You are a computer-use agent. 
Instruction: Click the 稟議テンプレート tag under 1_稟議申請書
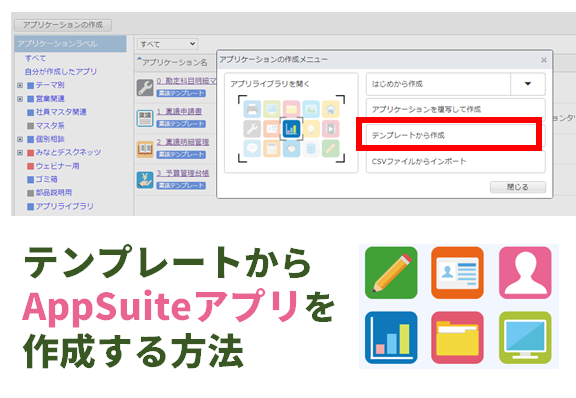click(x=181, y=124)
